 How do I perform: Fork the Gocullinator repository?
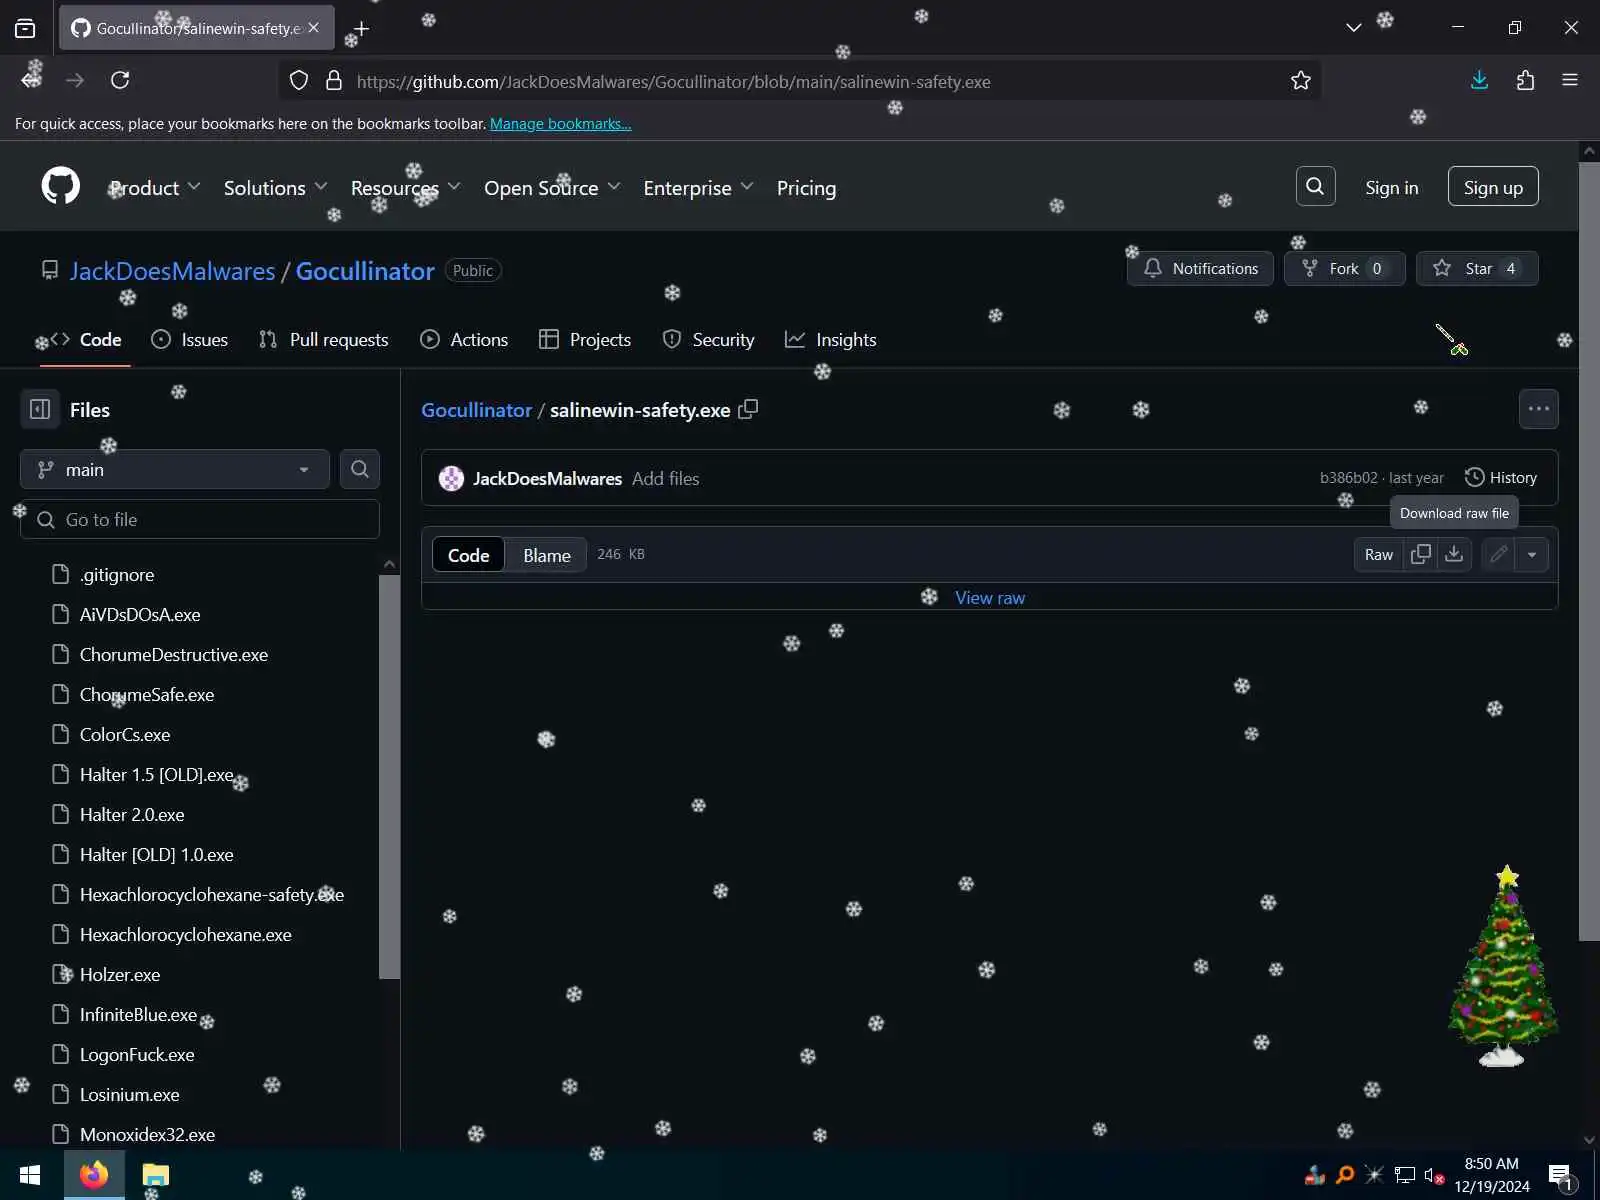[1344, 268]
